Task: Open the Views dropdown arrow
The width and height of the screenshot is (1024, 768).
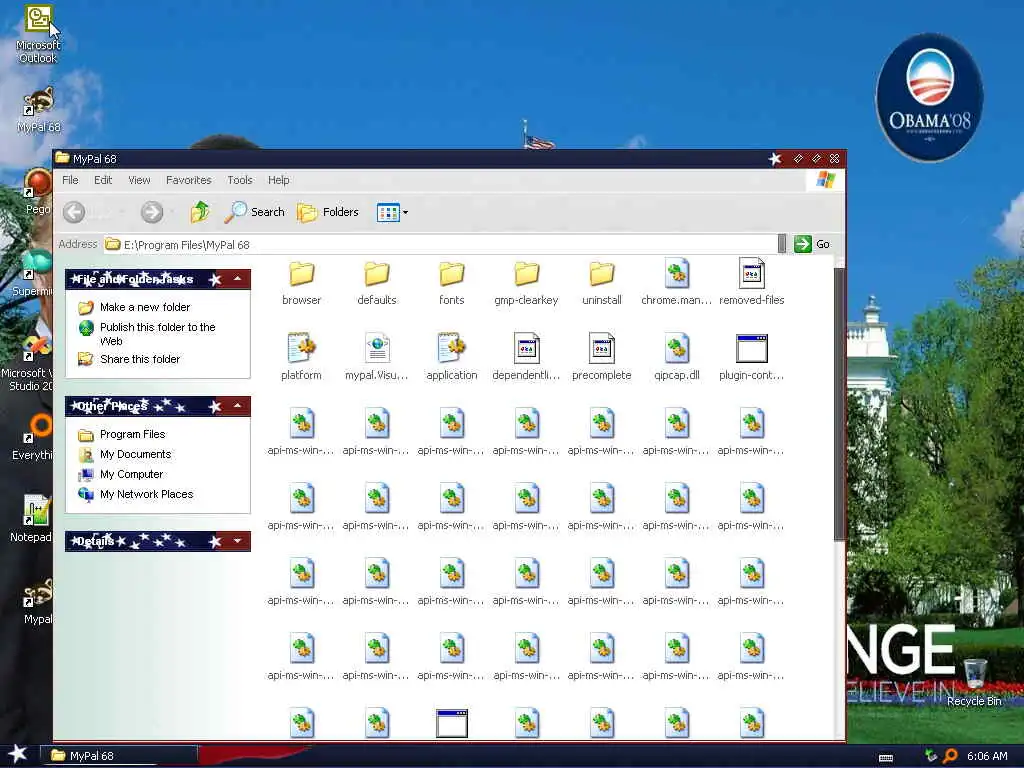Action: point(406,212)
